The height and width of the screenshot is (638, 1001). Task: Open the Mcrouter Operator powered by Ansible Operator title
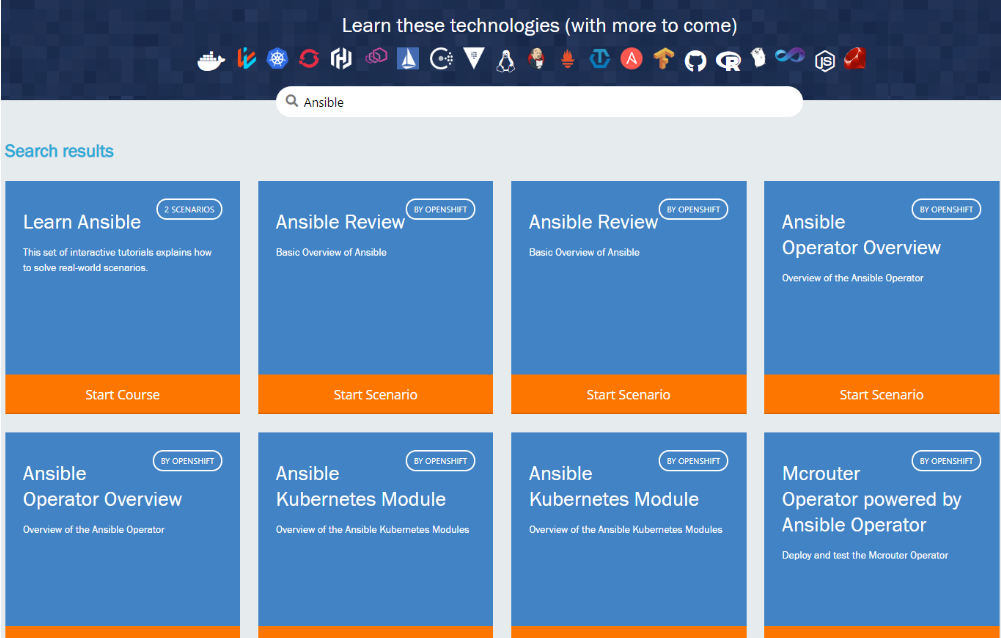tap(871, 499)
